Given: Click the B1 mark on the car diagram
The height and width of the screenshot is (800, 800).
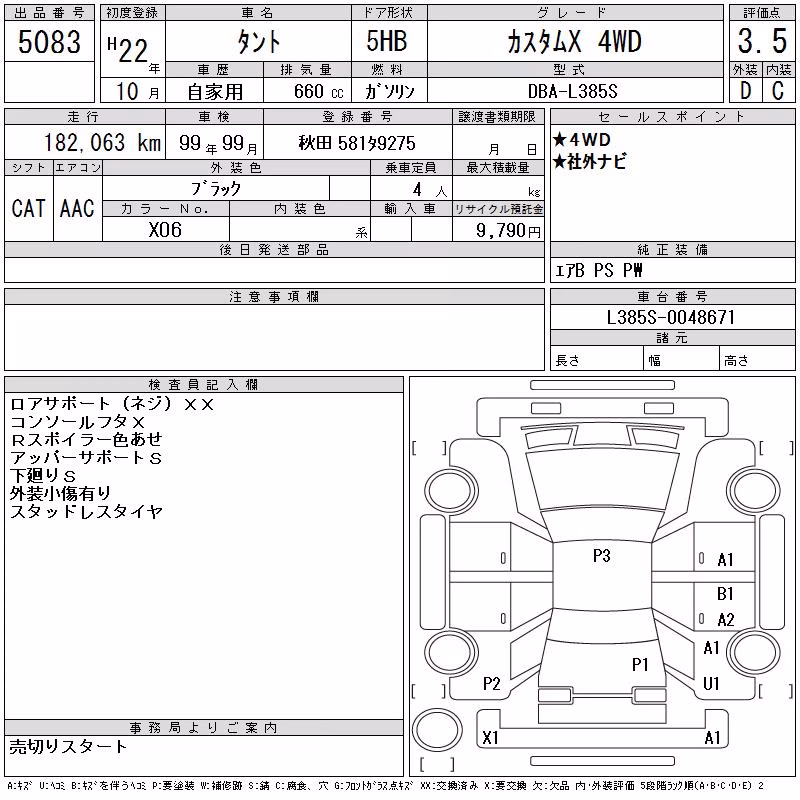Looking at the screenshot, I should (725, 594).
